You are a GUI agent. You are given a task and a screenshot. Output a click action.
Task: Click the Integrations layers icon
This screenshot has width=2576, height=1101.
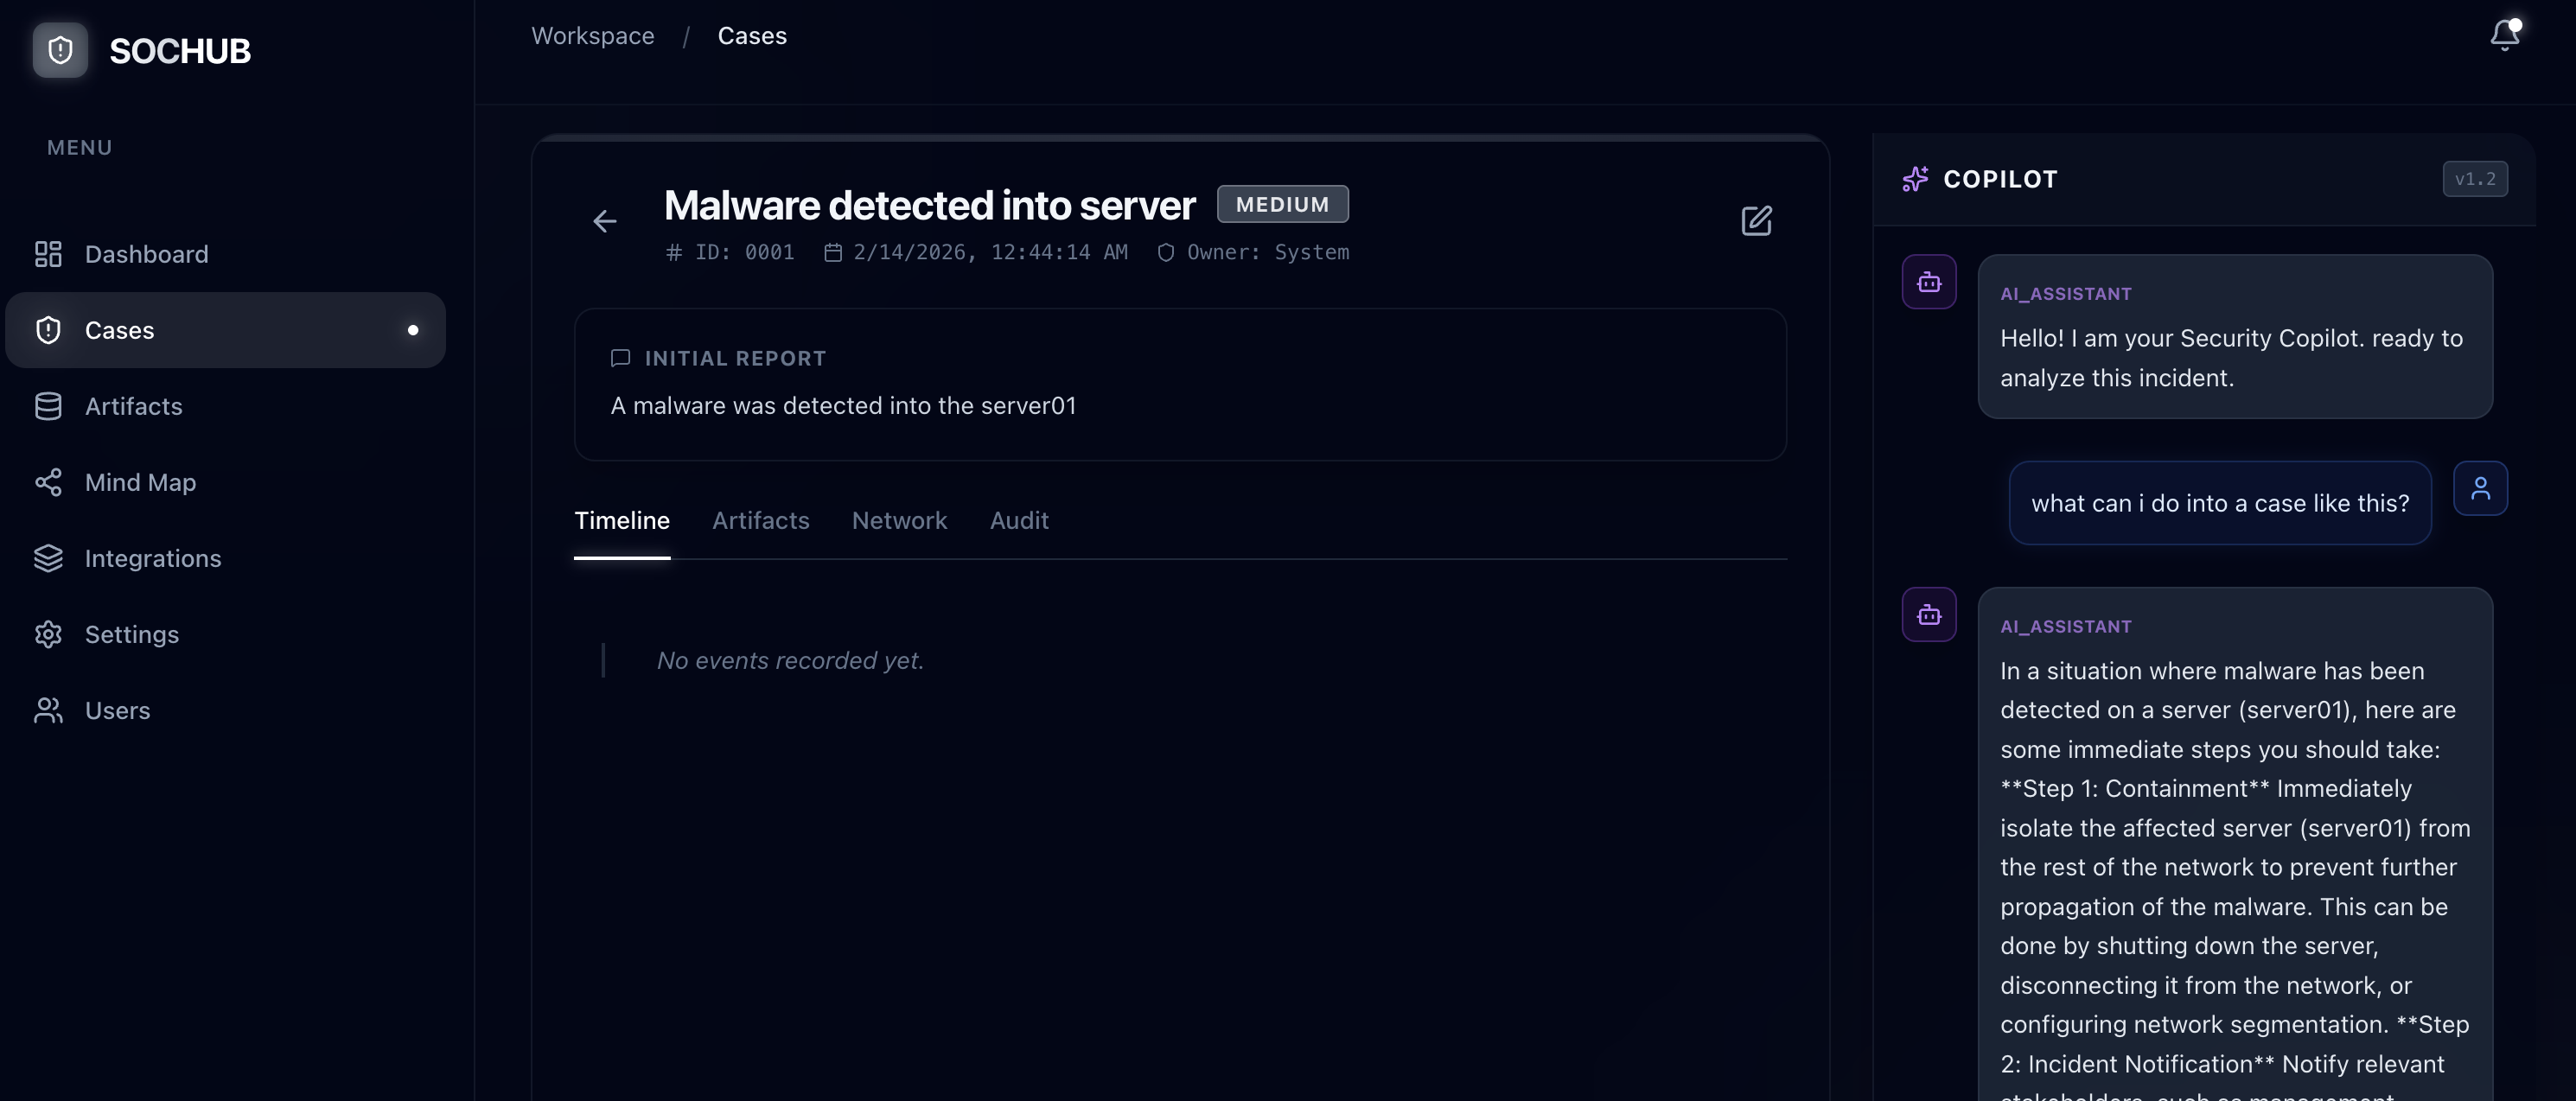click(48, 558)
